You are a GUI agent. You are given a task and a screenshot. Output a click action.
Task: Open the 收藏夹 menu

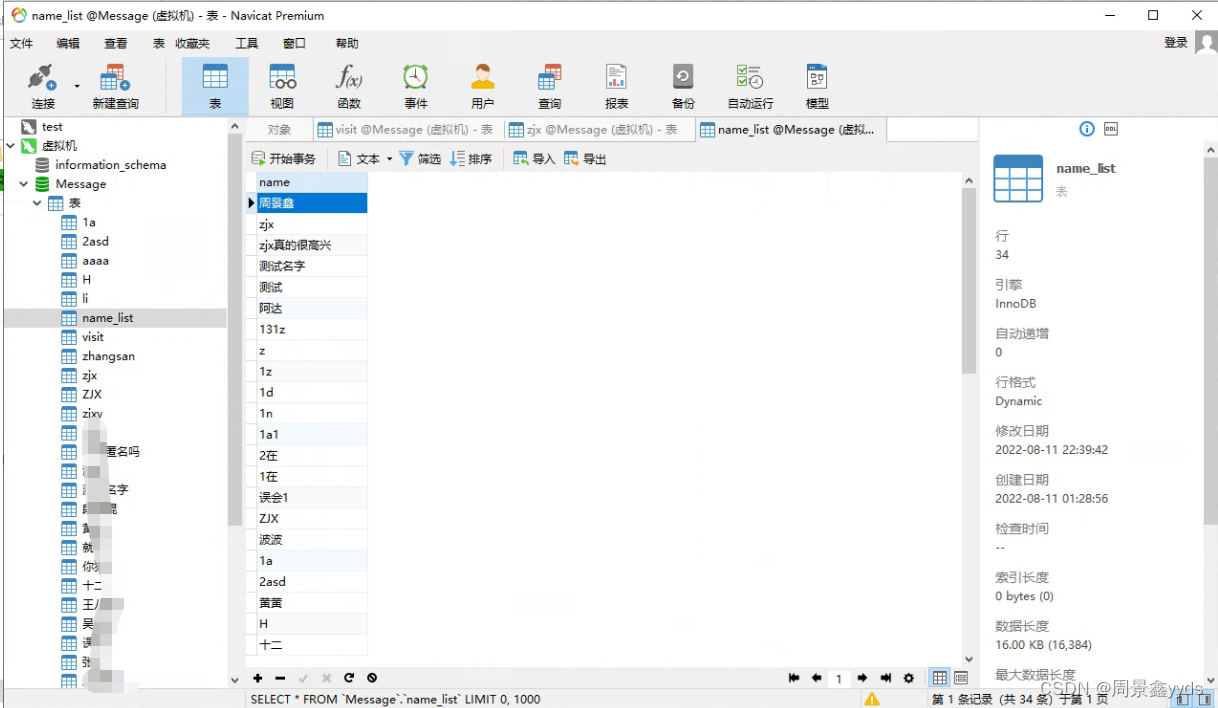click(x=193, y=43)
